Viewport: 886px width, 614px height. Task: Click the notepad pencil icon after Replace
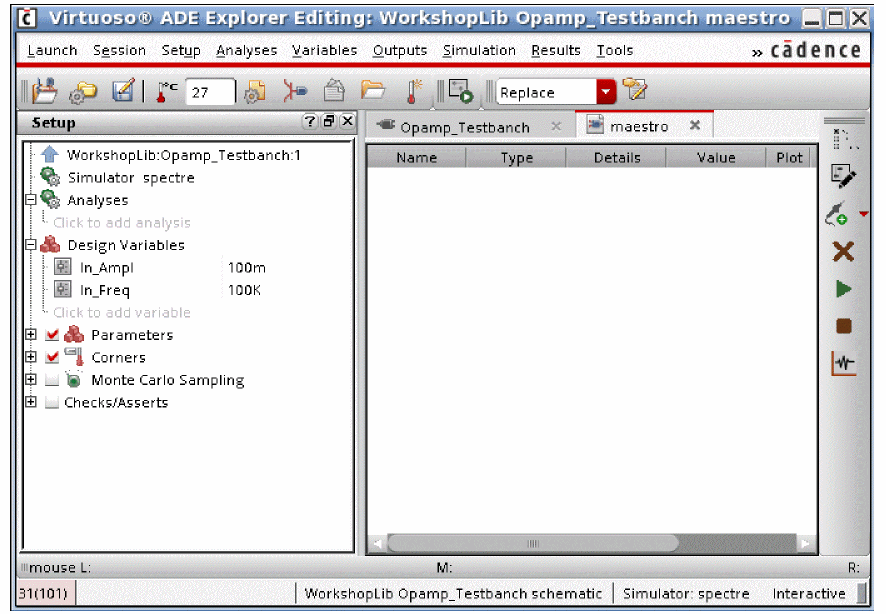(x=635, y=89)
